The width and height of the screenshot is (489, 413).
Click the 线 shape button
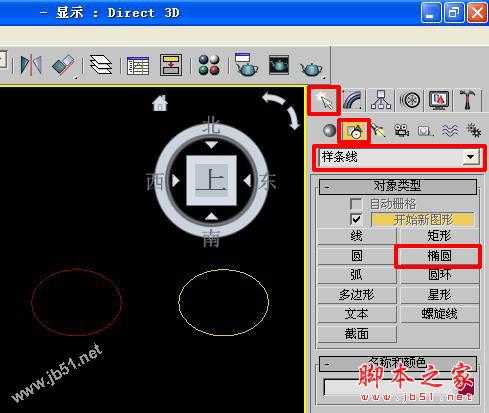click(357, 236)
